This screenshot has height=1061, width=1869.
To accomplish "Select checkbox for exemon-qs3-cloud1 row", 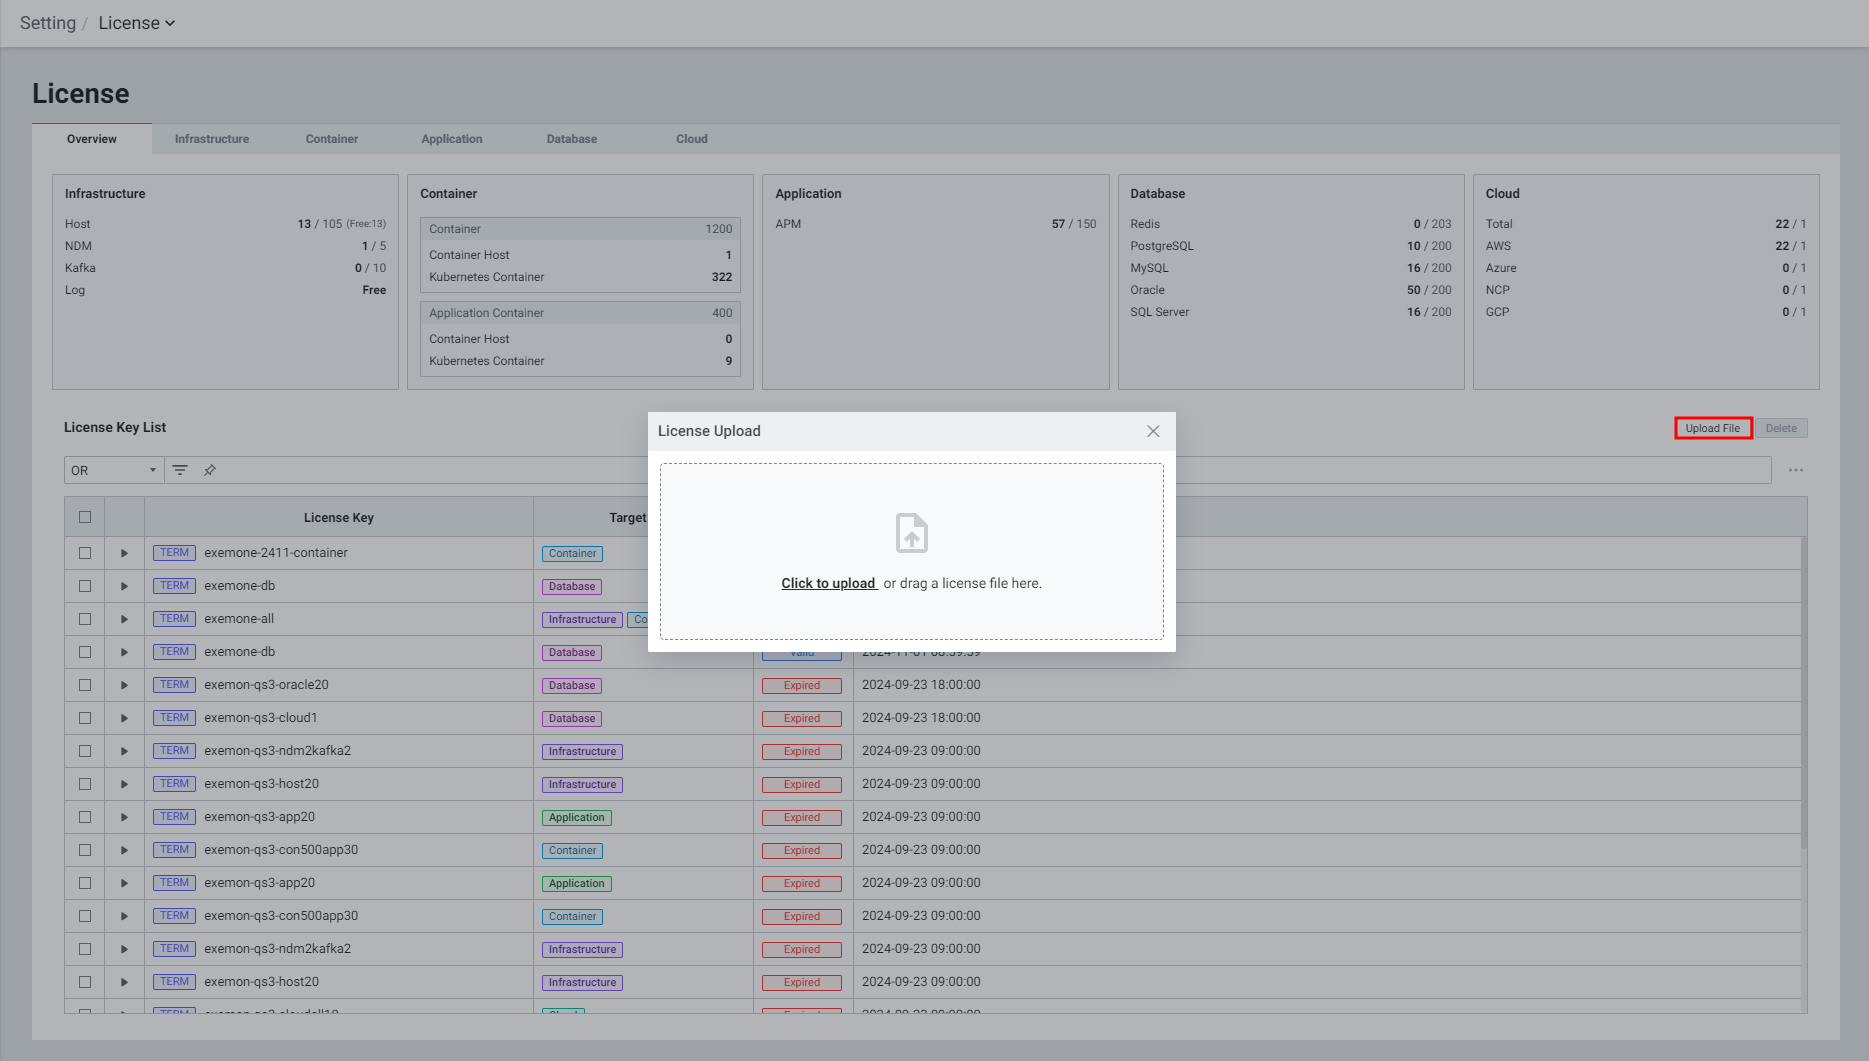I will [85, 718].
